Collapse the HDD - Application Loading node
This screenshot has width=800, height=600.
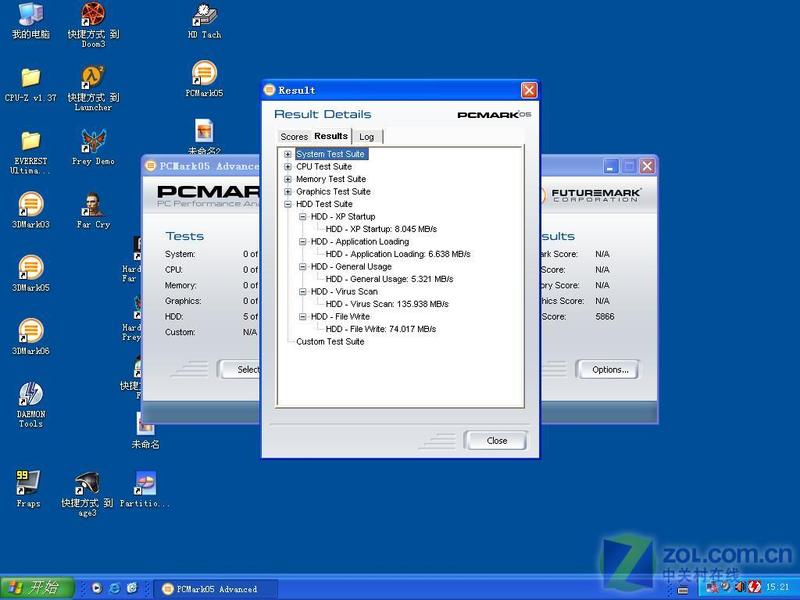point(303,241)
